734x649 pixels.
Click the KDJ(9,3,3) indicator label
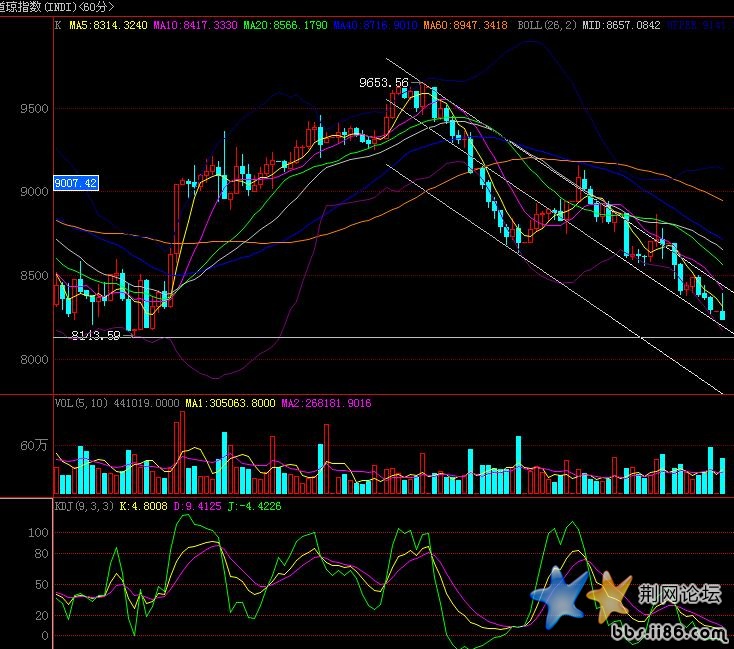[84, 506]
